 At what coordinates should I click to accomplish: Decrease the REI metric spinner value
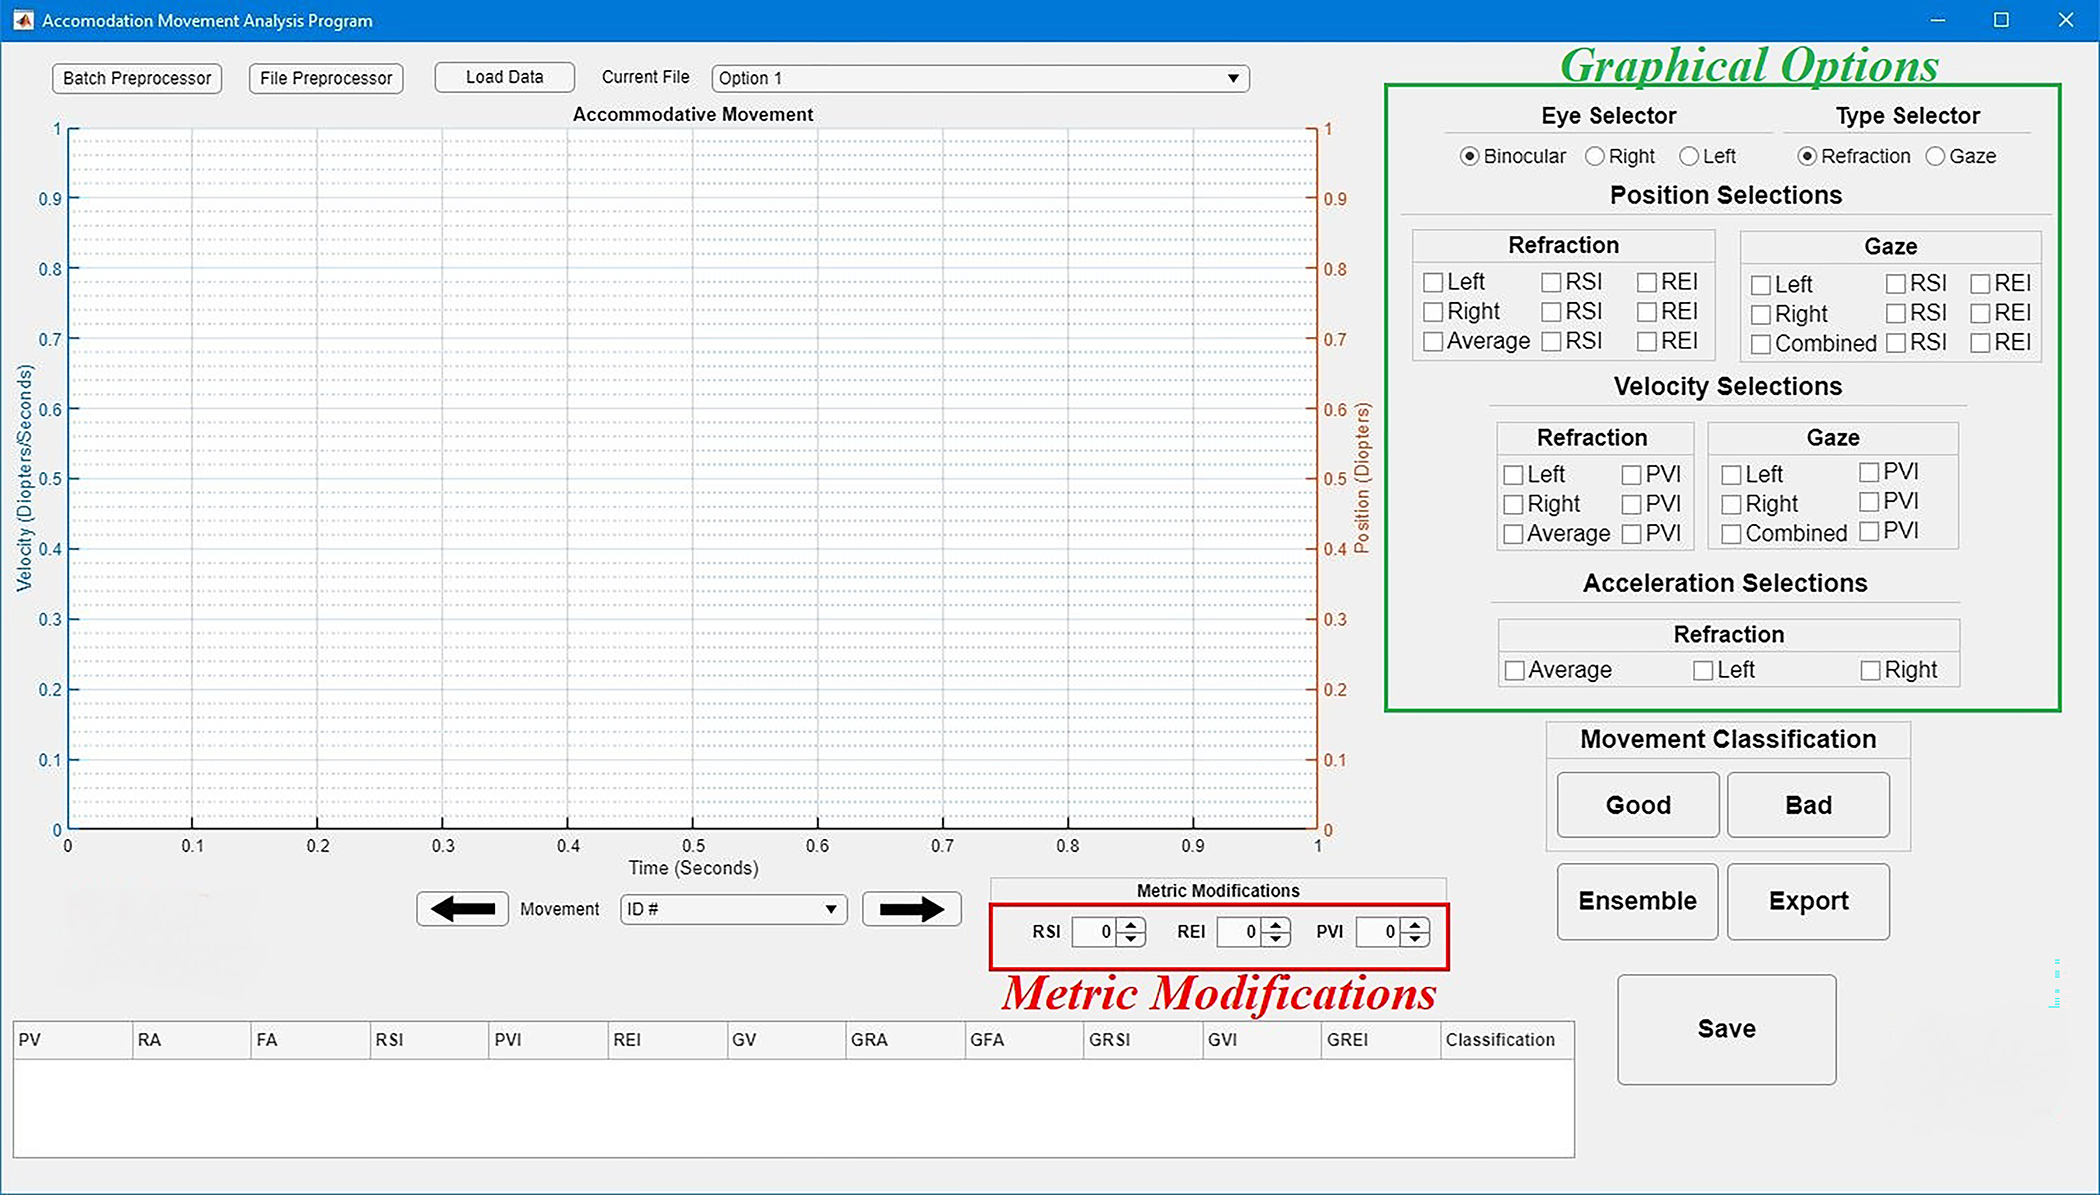pos(1276,939)
